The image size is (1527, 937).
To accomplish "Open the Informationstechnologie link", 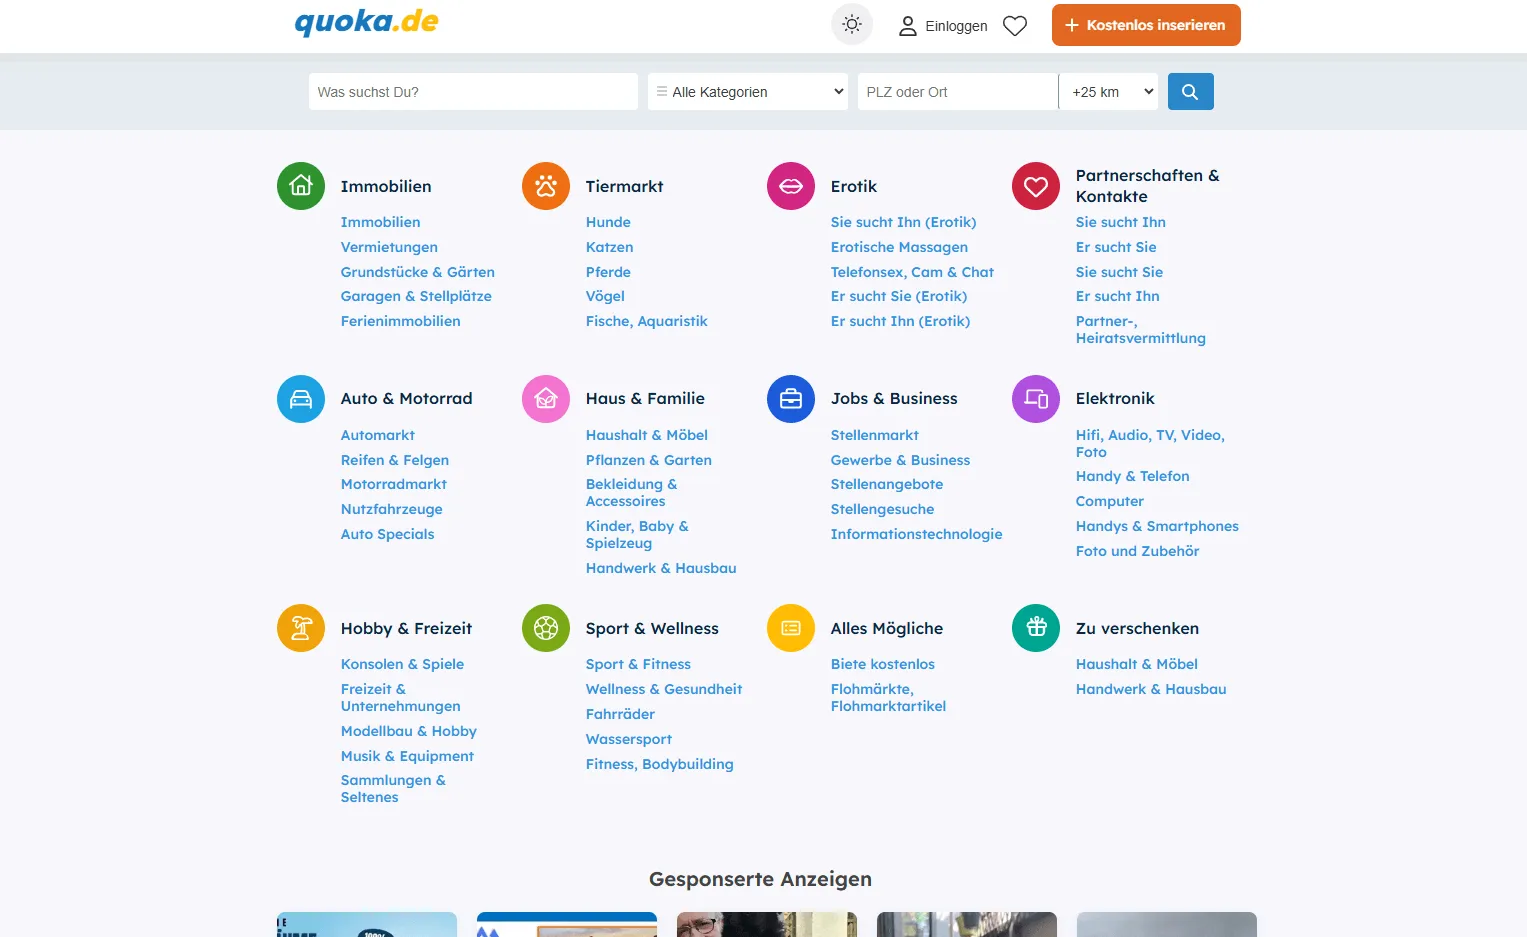I will (x=916, y=534).
